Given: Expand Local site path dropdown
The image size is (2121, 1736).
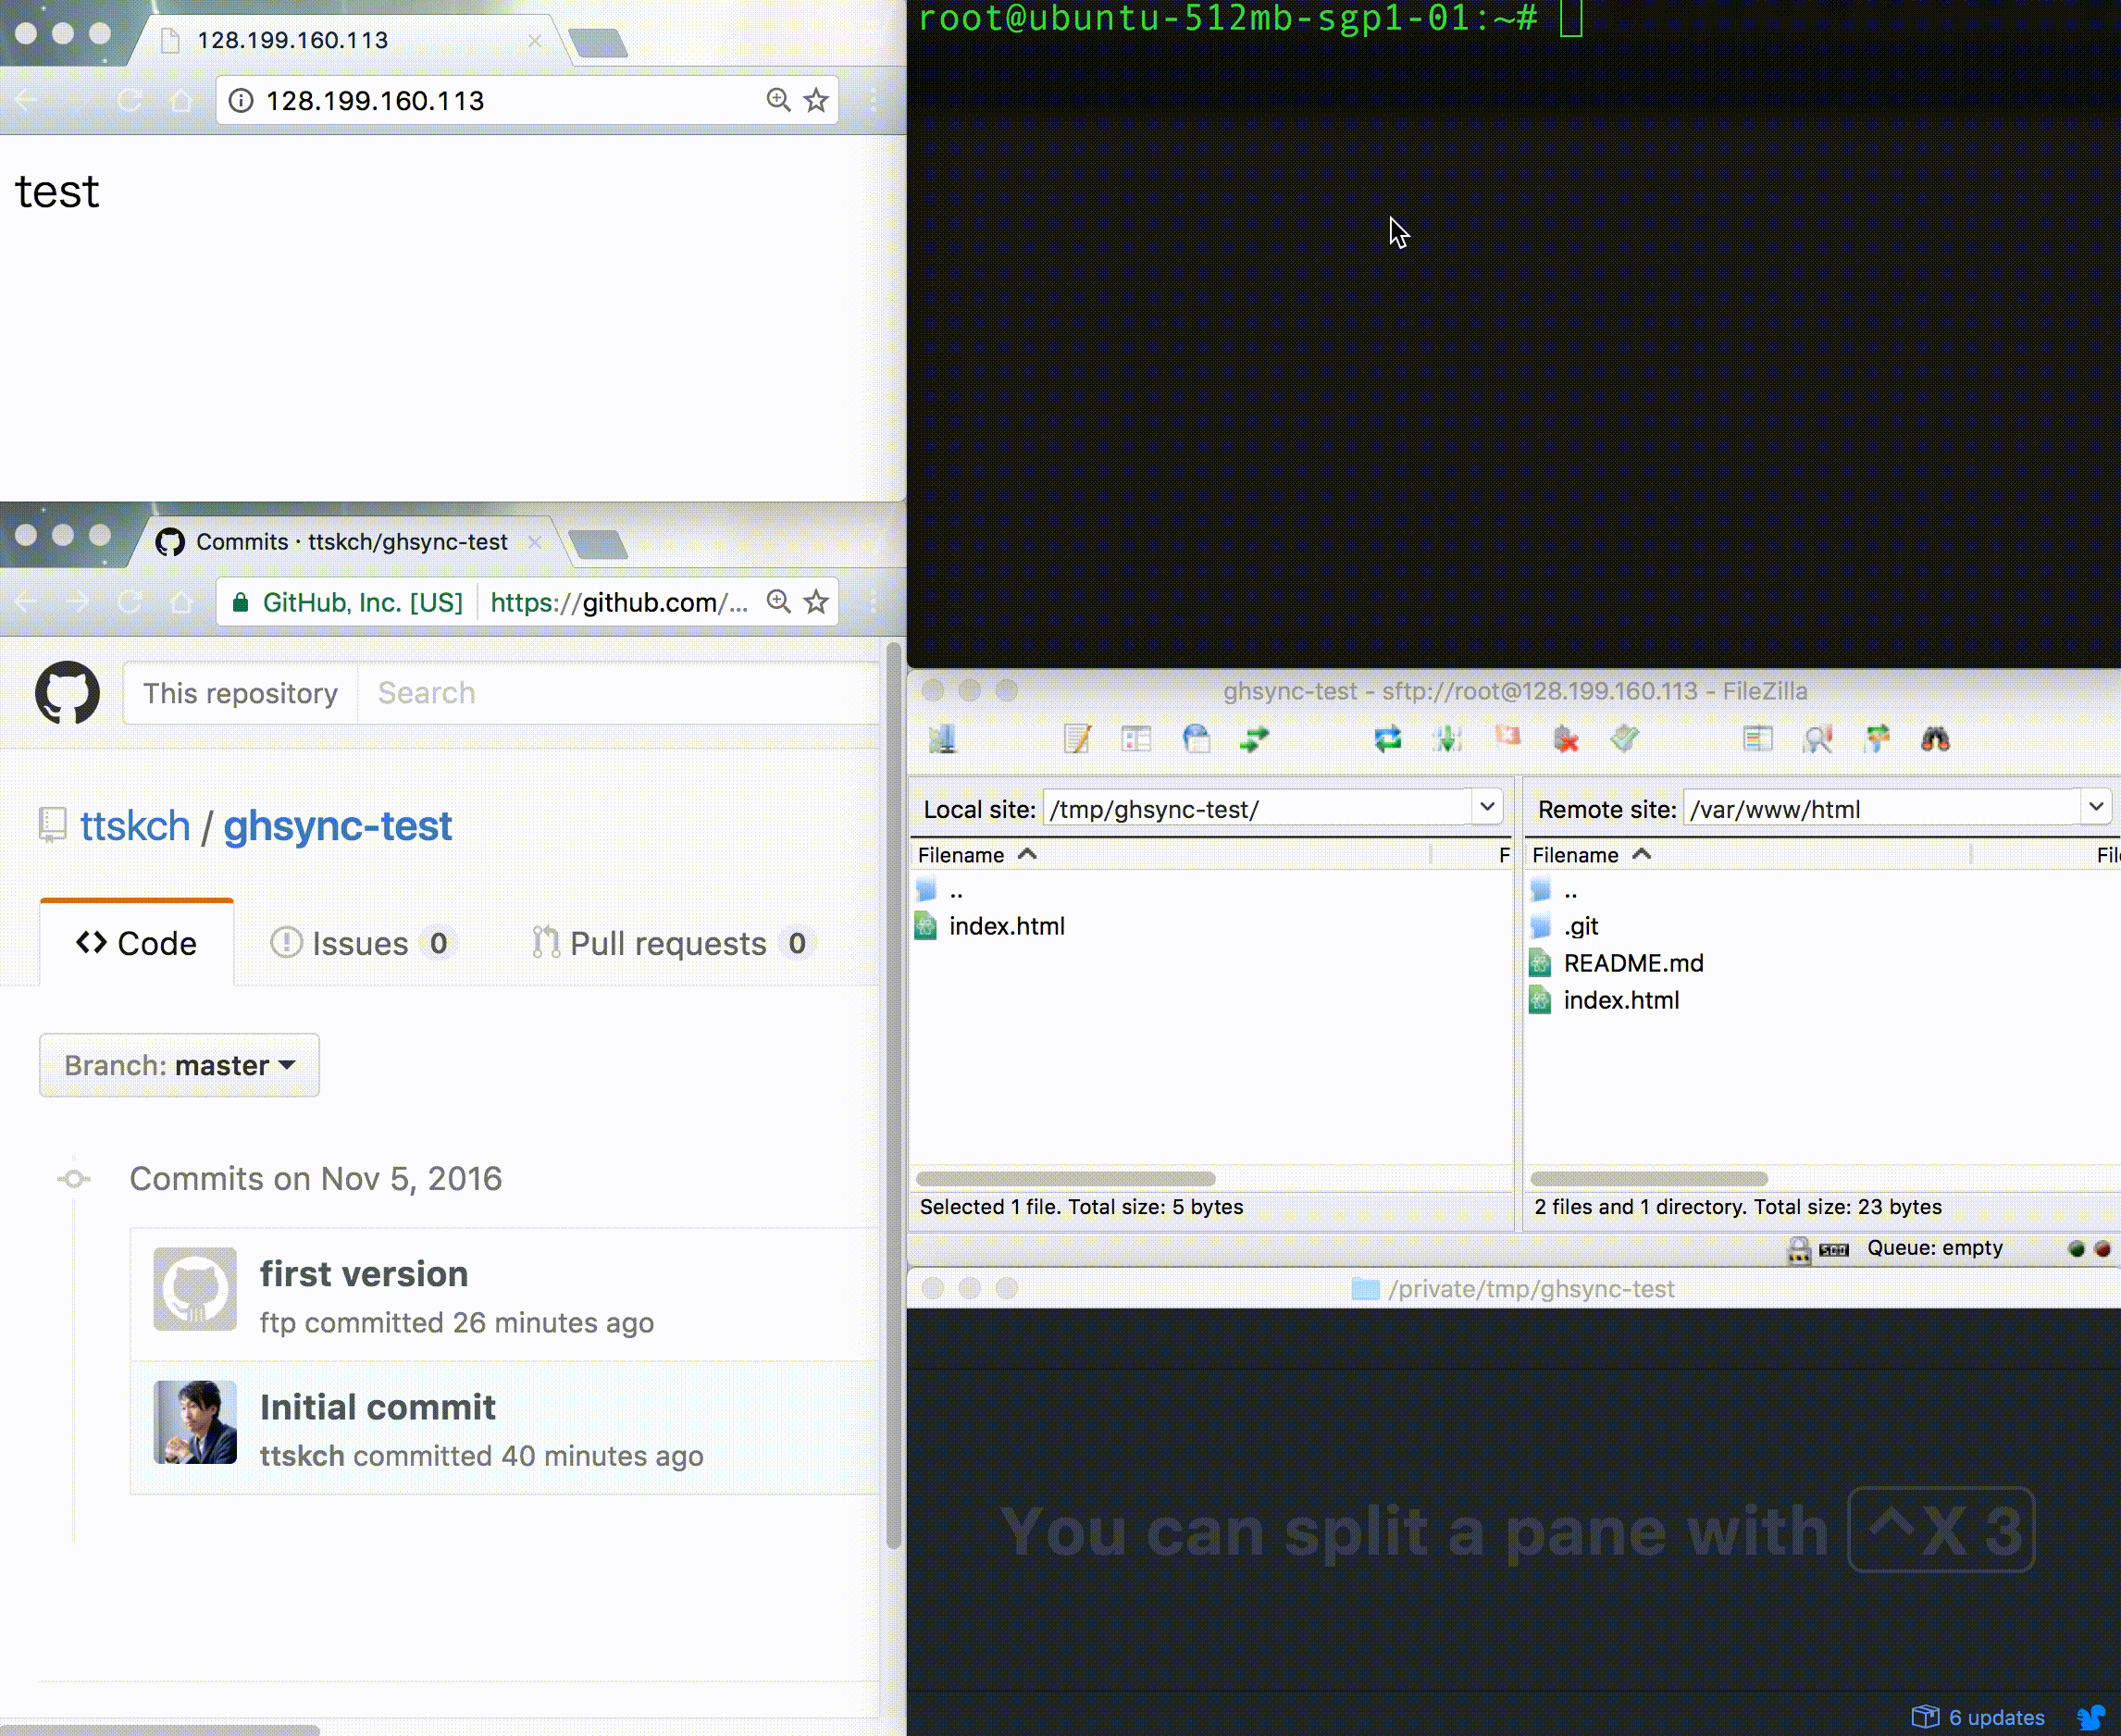Looking at the screenshot, I should (x=1487, y=807).
